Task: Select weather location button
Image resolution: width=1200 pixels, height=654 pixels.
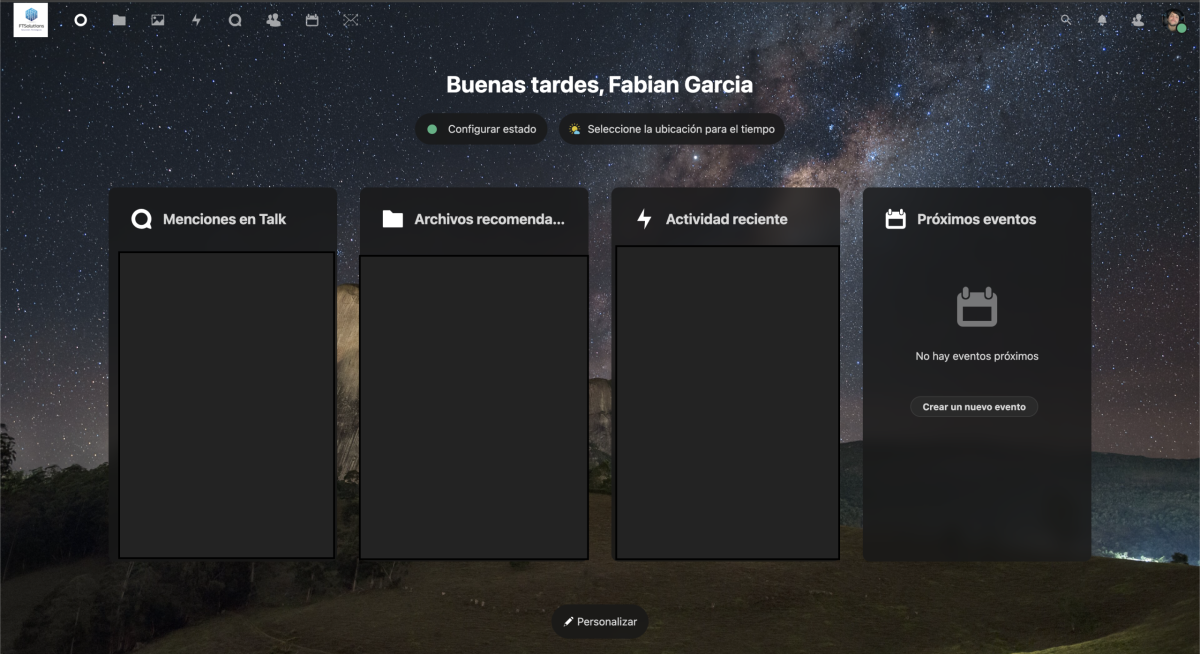Action: coord(671,129)
